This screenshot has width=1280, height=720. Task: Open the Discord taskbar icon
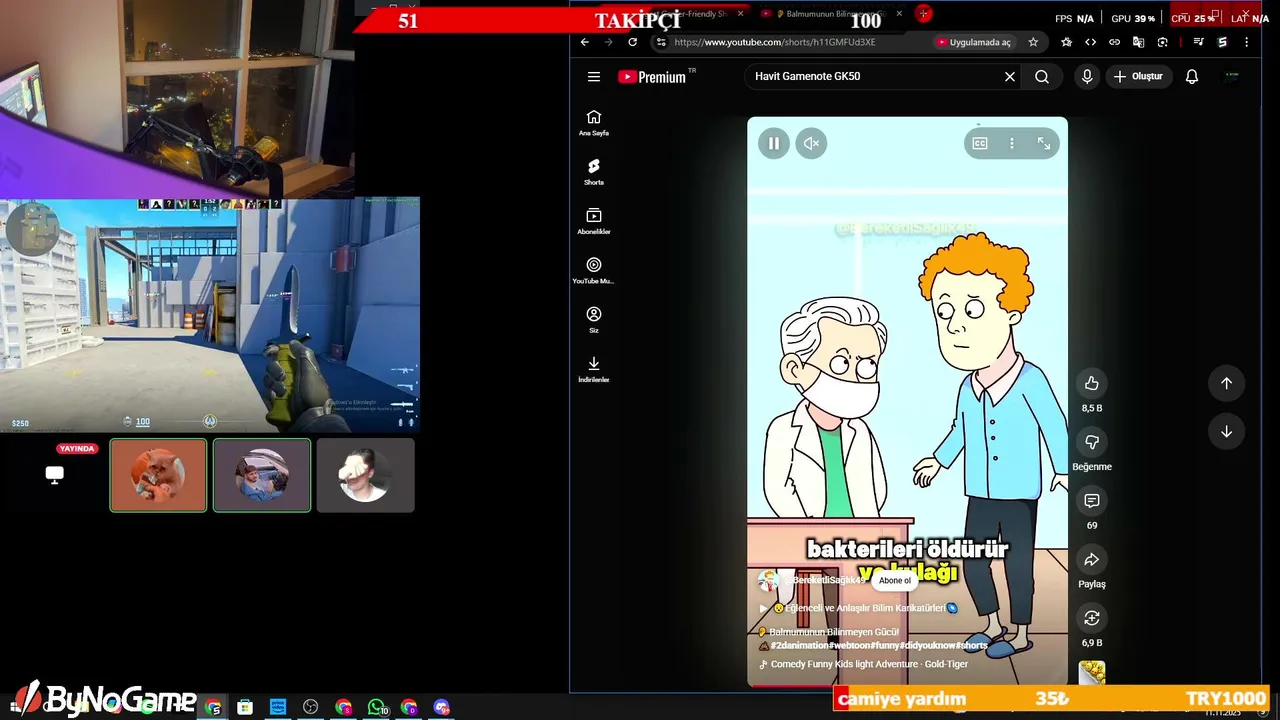(442, 707)
